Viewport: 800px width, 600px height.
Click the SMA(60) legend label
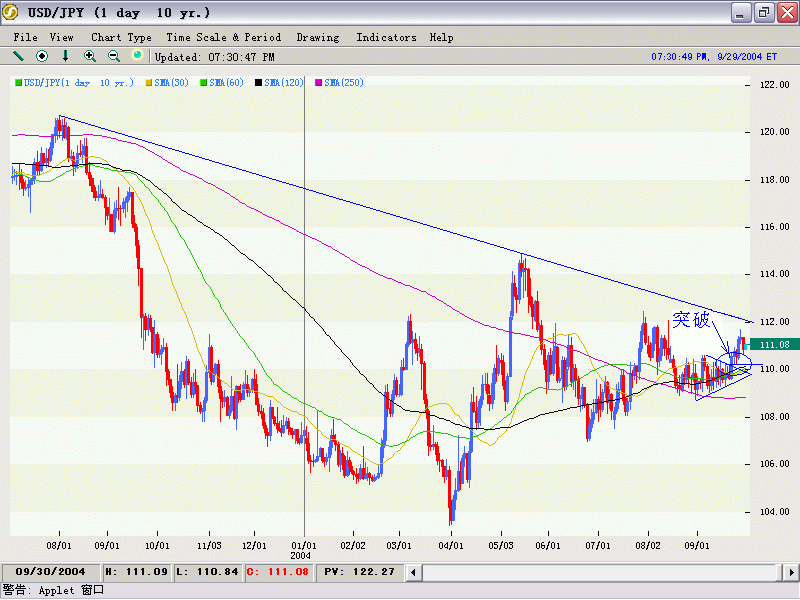[x=227, y=83]
